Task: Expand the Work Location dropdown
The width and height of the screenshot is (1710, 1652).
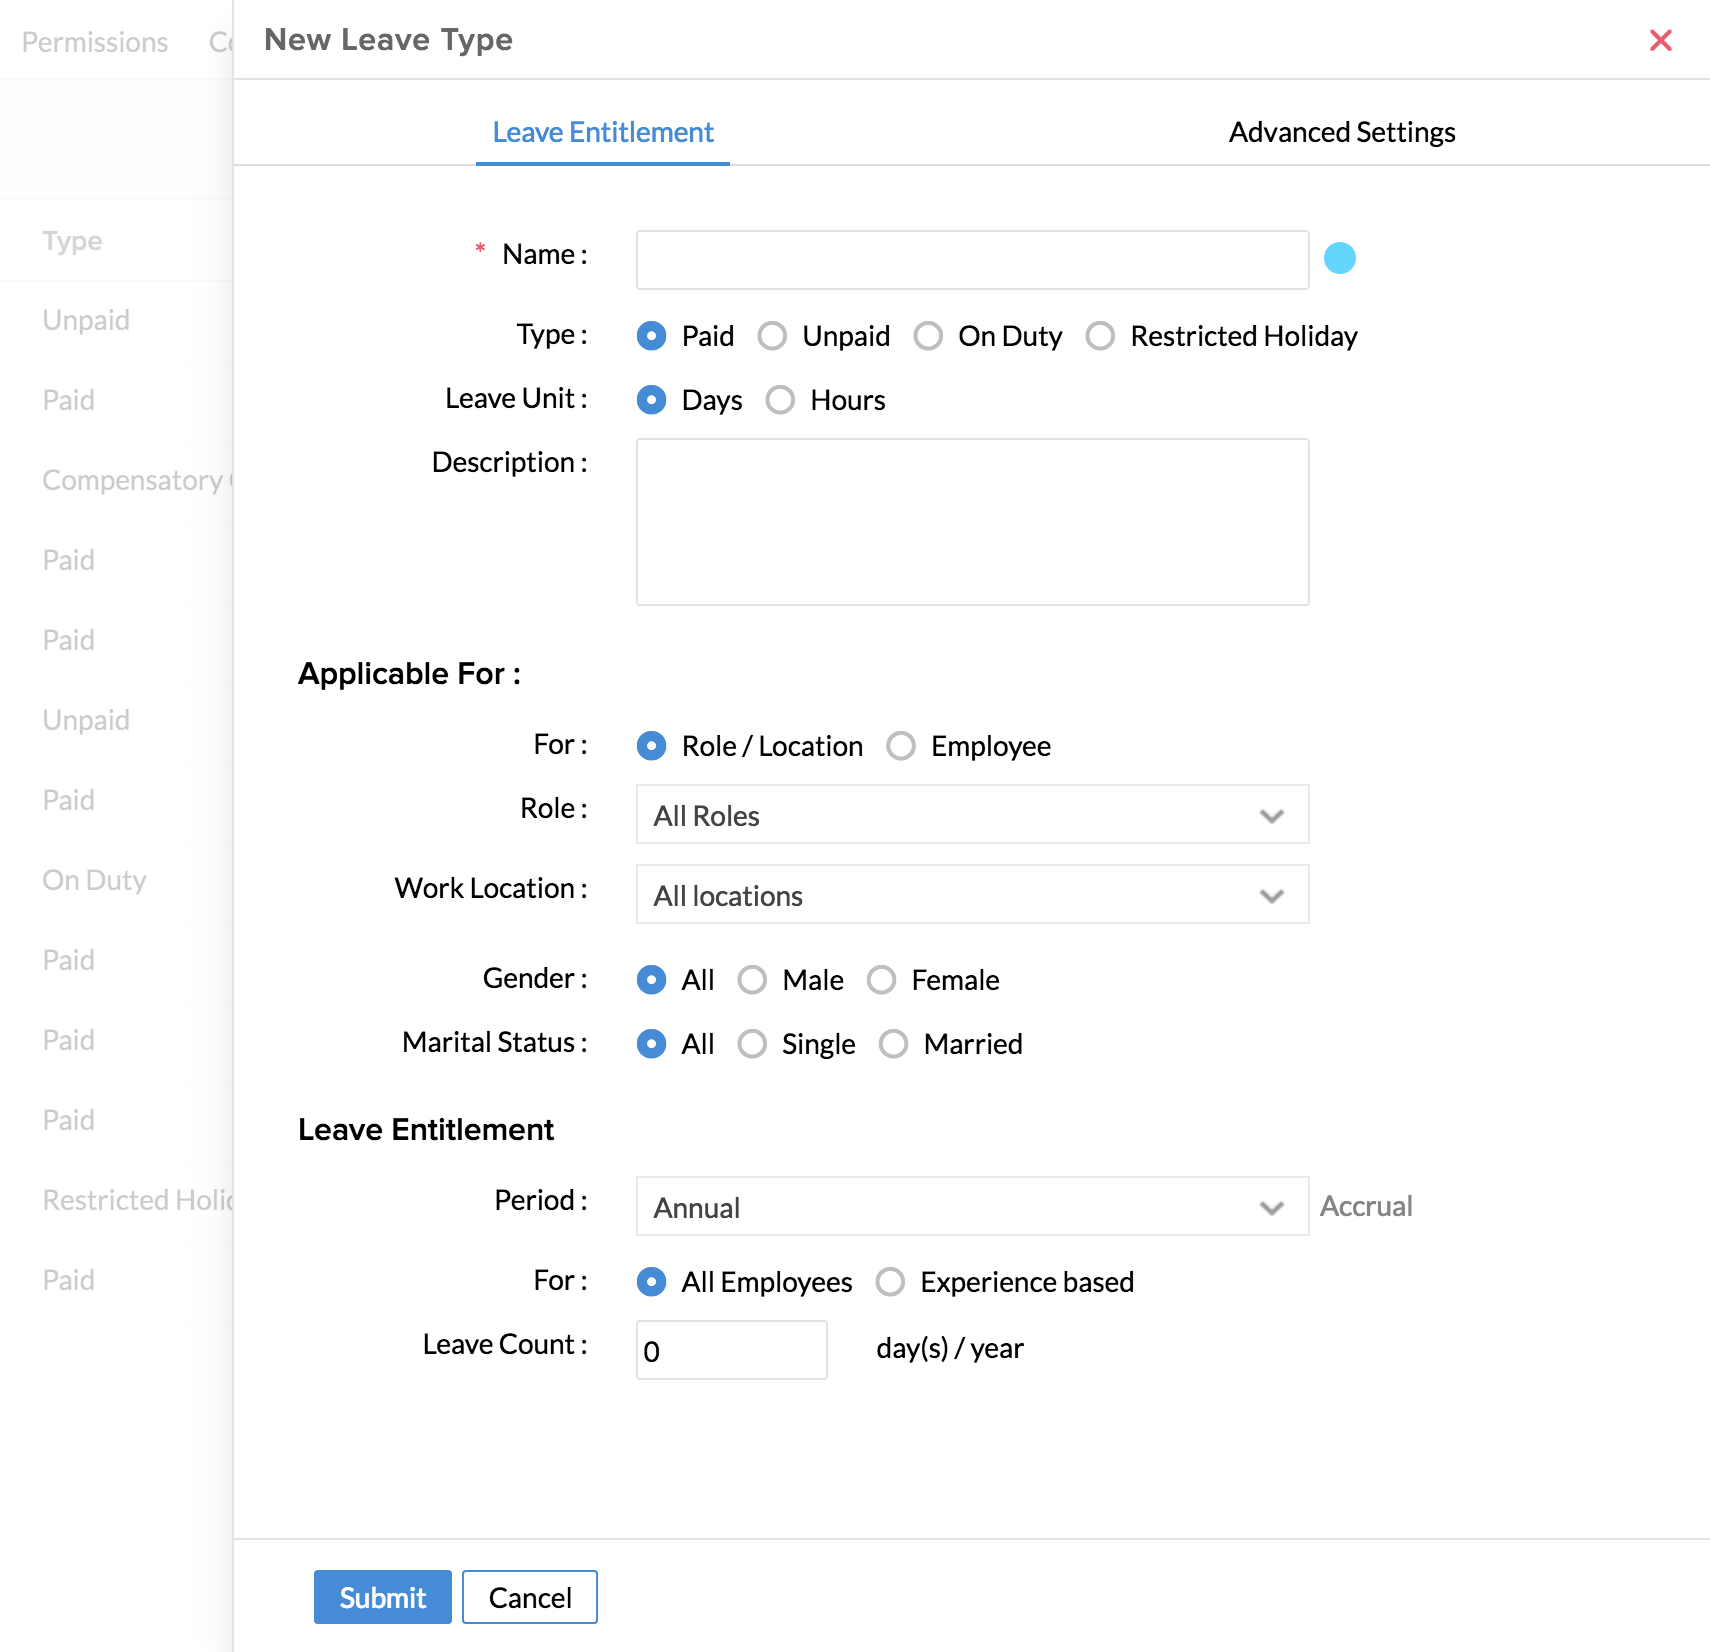Action: coord(972,895)
